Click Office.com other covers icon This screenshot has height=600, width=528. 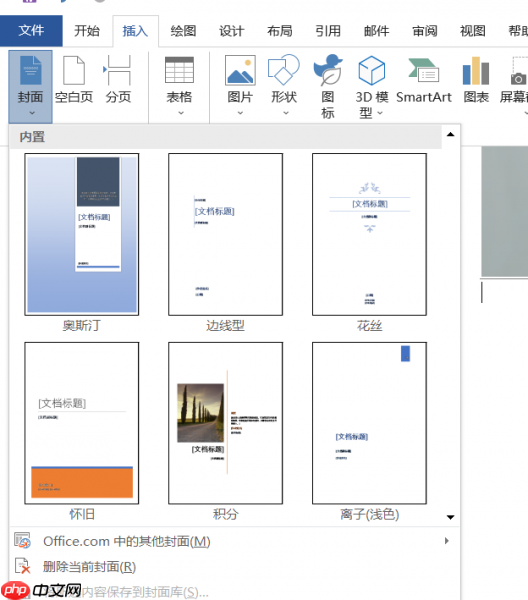22,540
